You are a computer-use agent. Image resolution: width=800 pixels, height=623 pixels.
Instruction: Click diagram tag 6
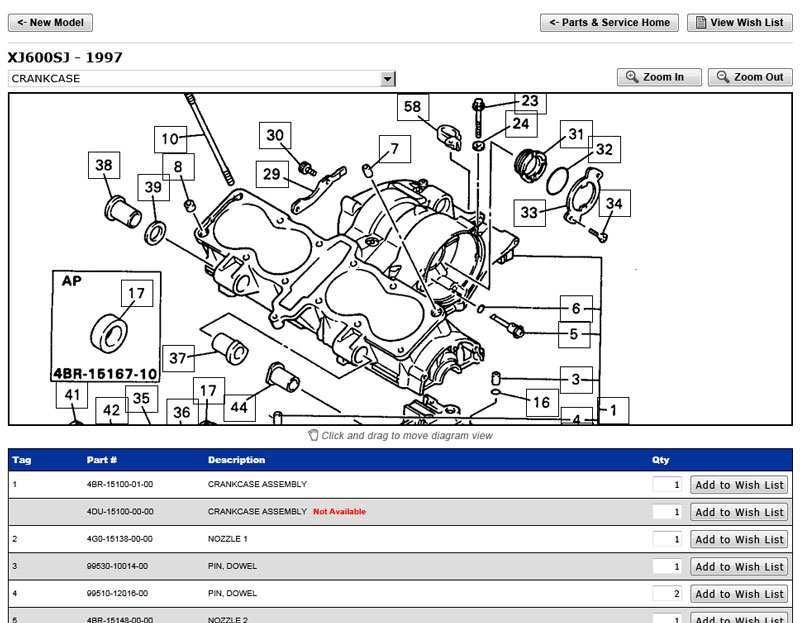(576, 308)
